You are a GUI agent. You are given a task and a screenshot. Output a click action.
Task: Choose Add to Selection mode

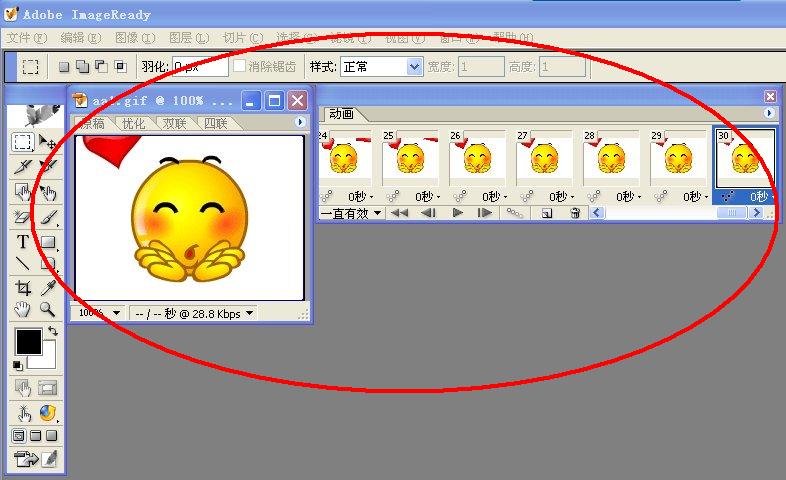pyautogui.click(x=82, y=67)
